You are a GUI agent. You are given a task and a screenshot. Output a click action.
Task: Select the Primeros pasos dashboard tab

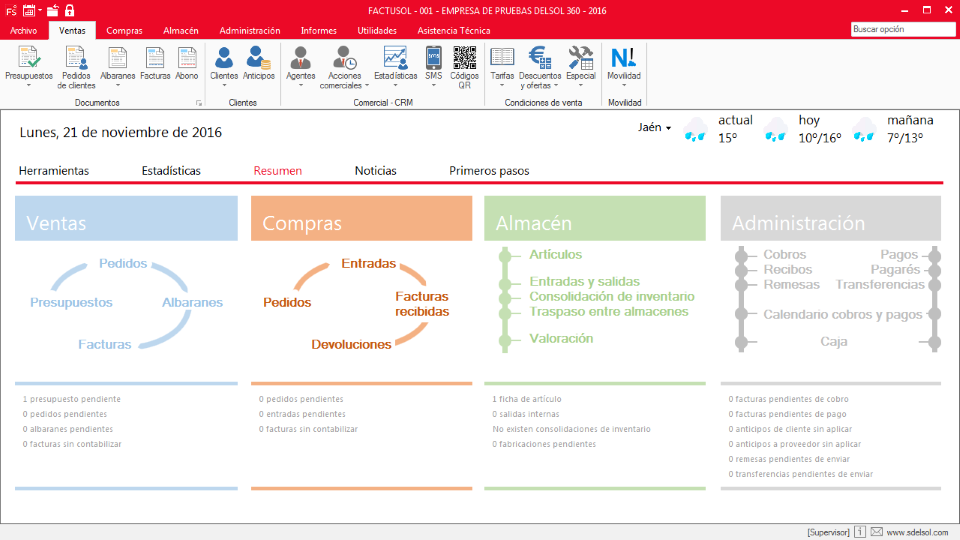coord(489,171)
